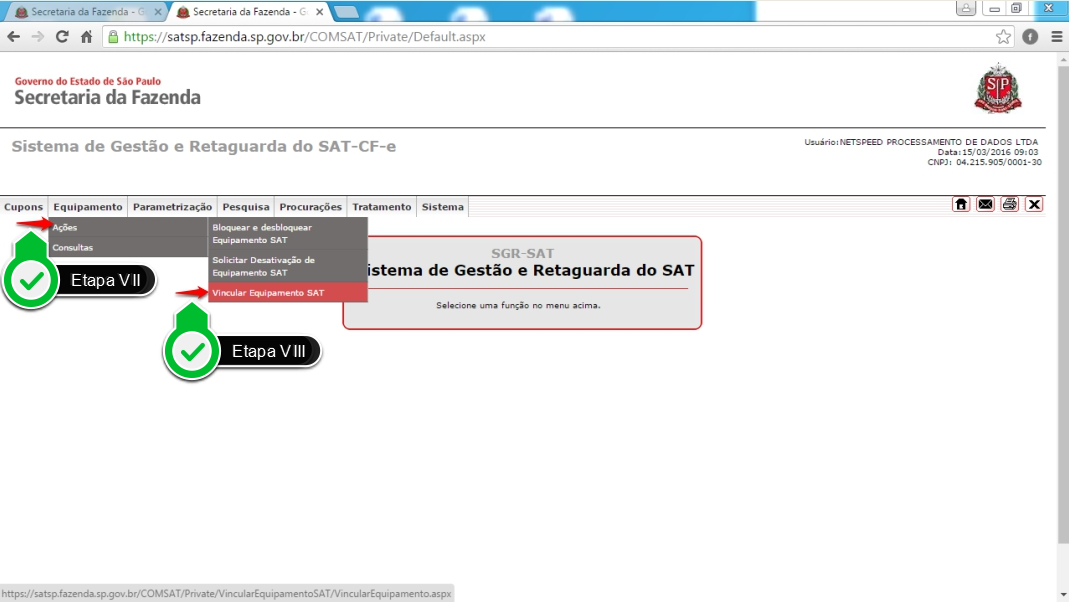Screen dimensions: 1069x602
Task: Select the Consultas submenu item
Action: coord(128,247)
